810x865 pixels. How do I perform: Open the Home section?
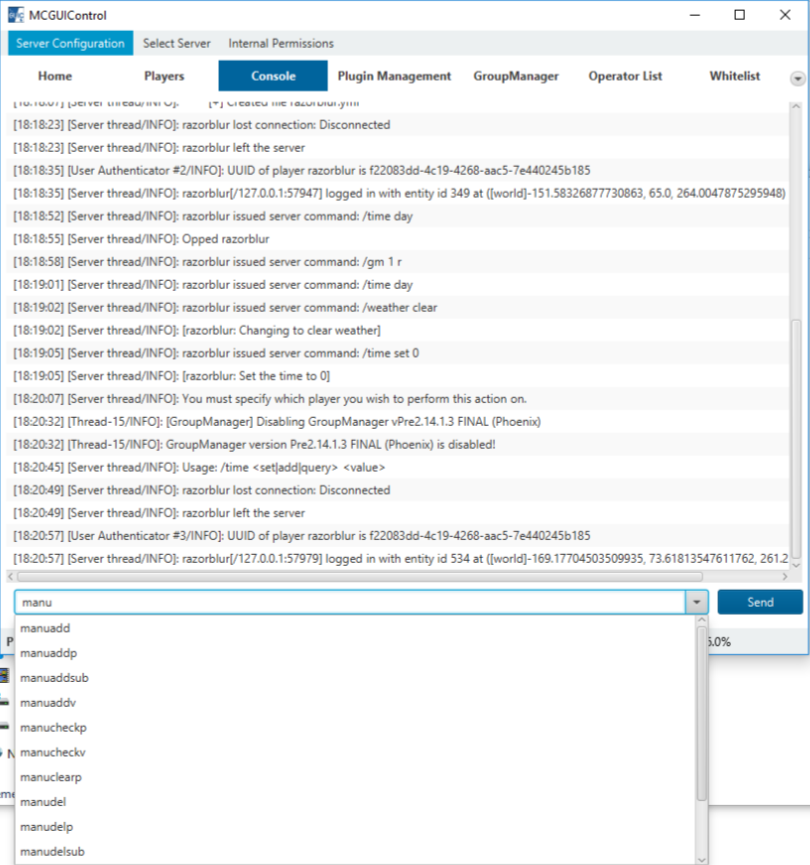pyautogui.click(x=55, y=76)
